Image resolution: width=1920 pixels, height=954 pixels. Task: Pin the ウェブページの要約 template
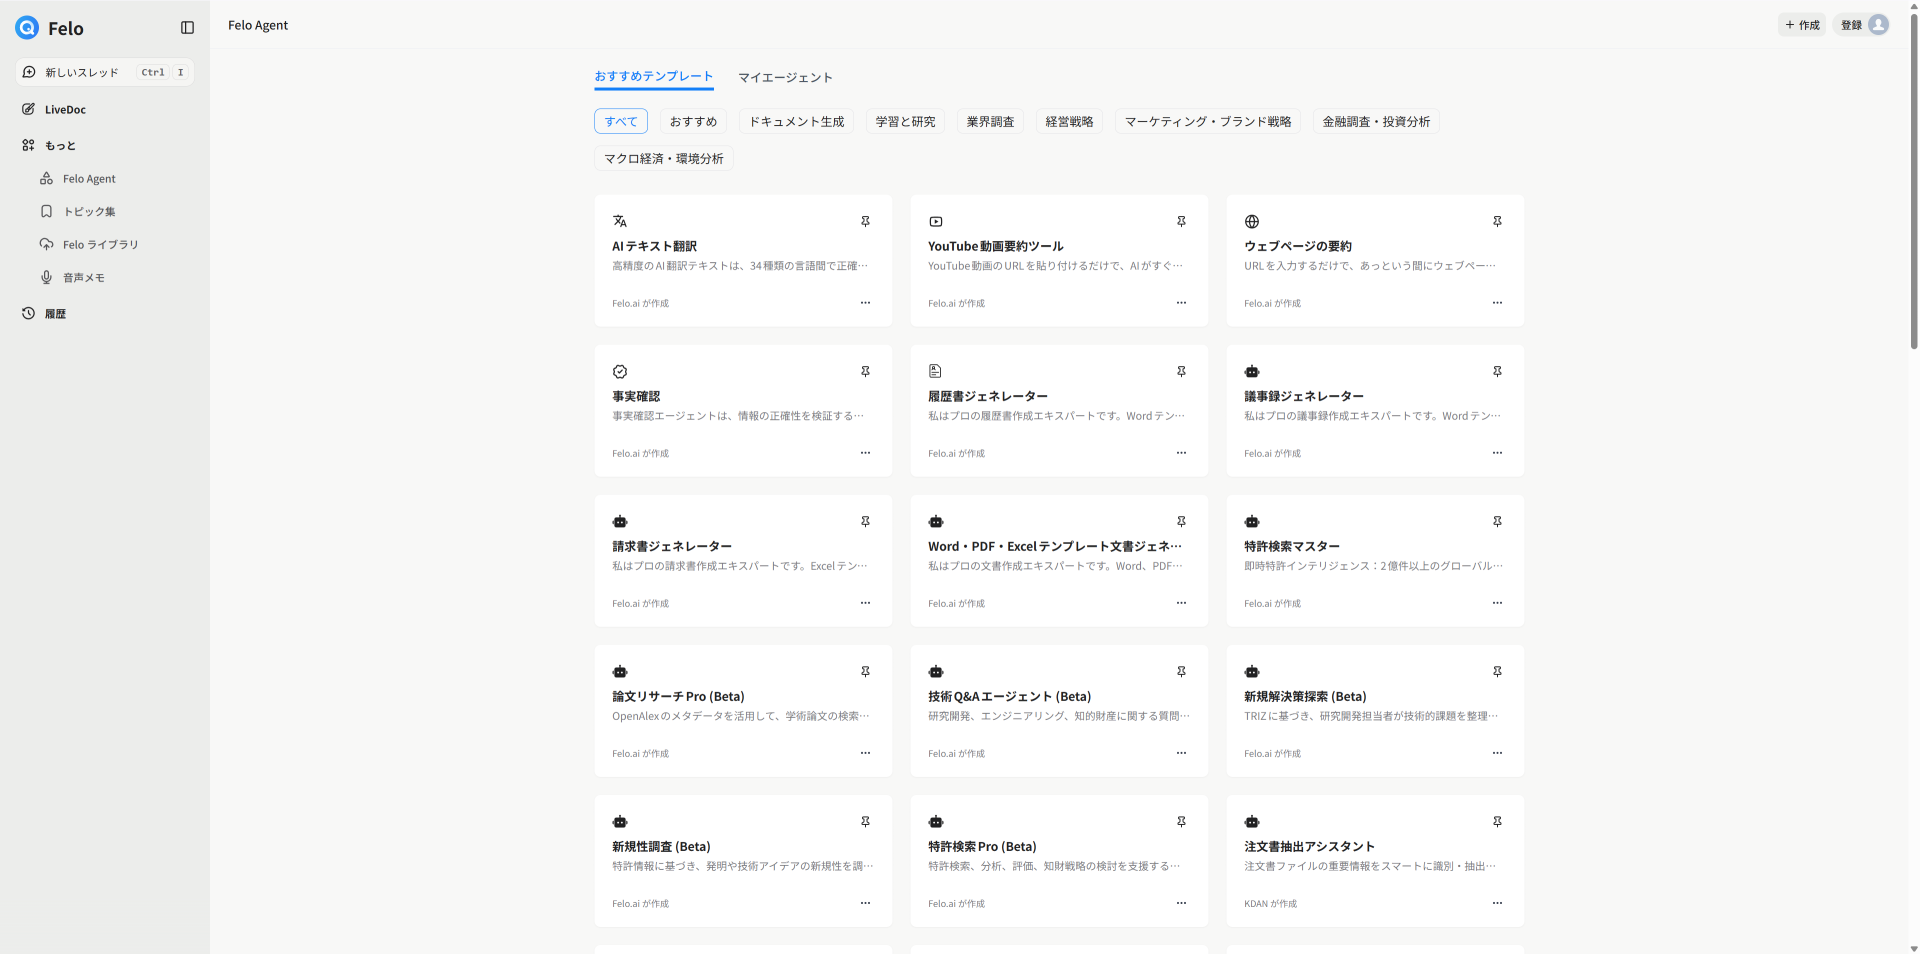(1497, 222)
